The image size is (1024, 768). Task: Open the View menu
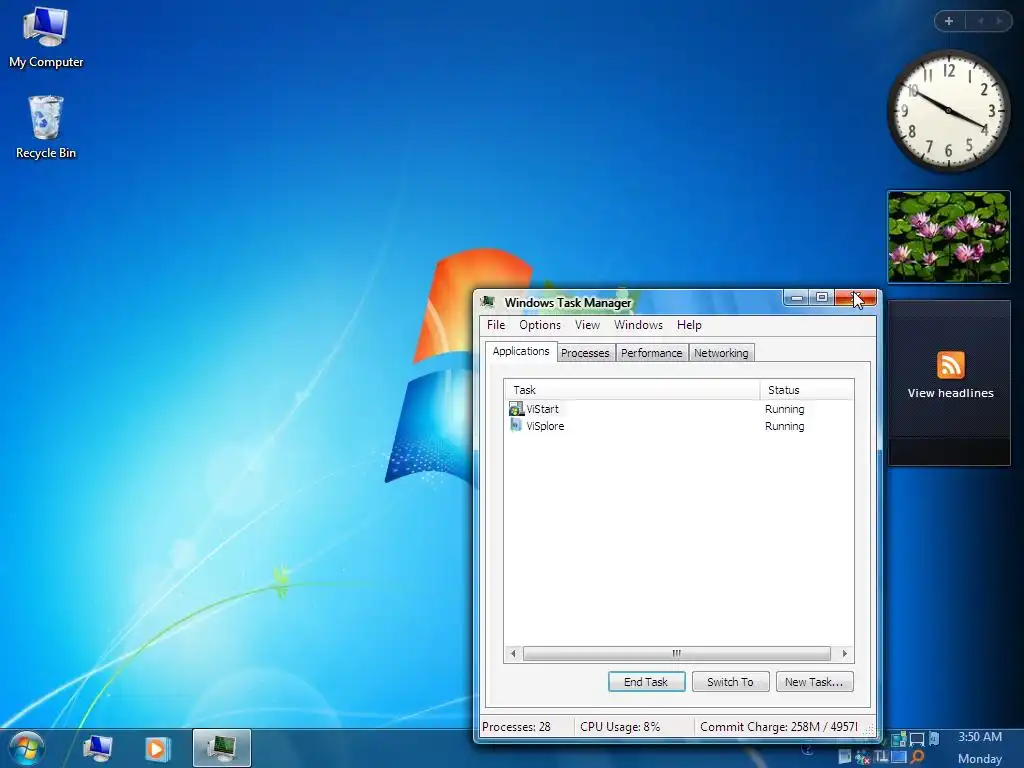(x=587, y=325)
